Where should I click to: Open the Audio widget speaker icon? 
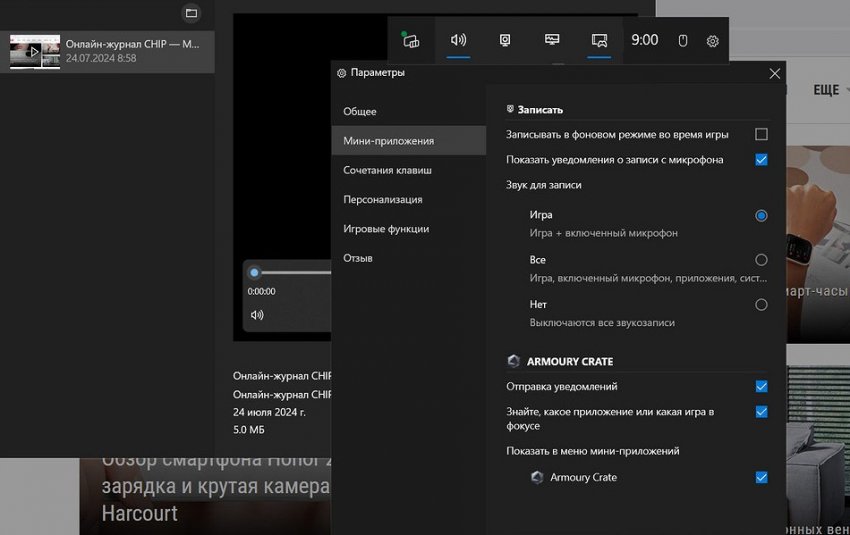tap(459, 41)
